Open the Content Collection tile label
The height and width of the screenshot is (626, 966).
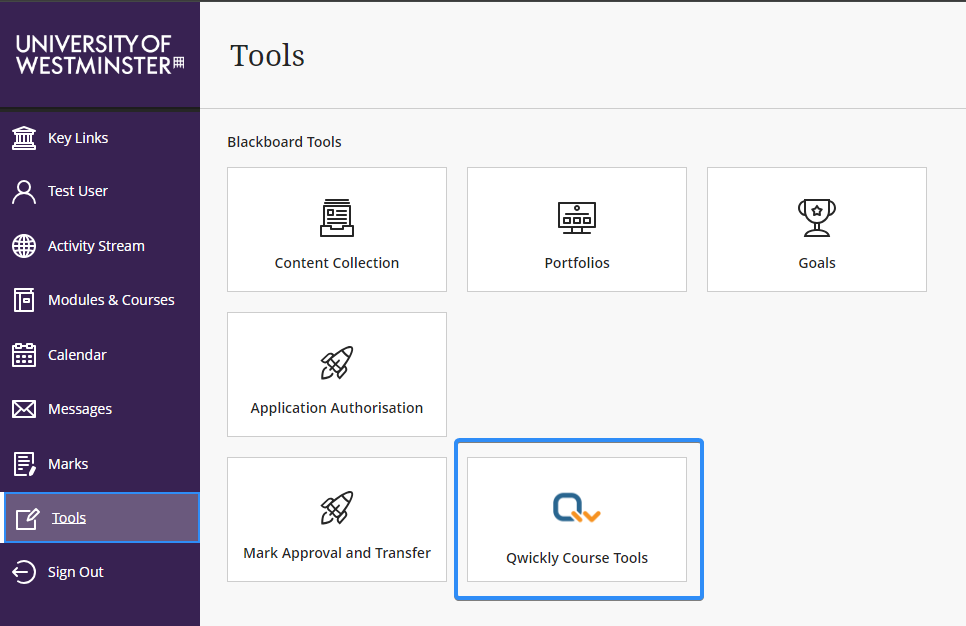337,263
